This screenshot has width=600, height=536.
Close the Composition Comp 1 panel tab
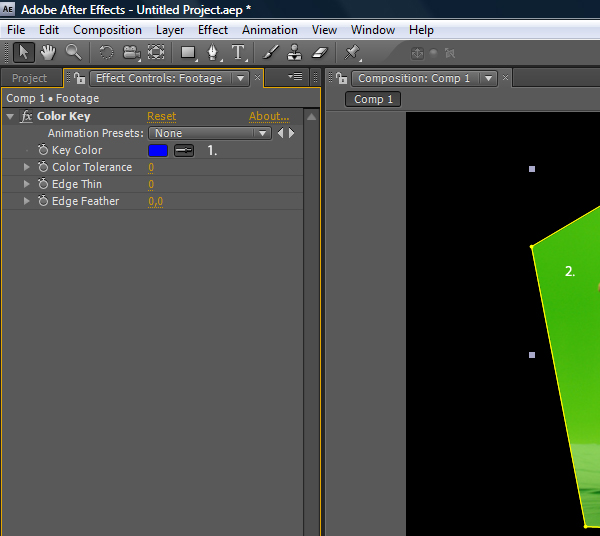pos(505,78)
